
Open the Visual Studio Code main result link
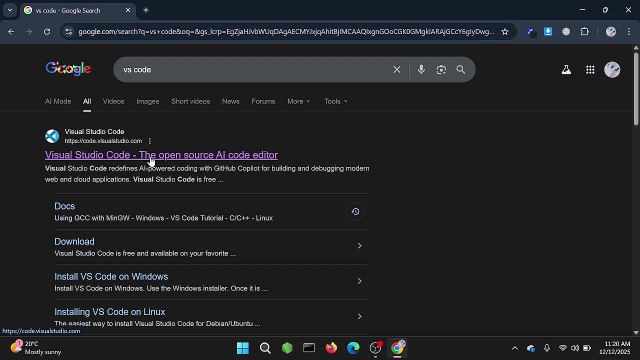[x=161, y=155]
